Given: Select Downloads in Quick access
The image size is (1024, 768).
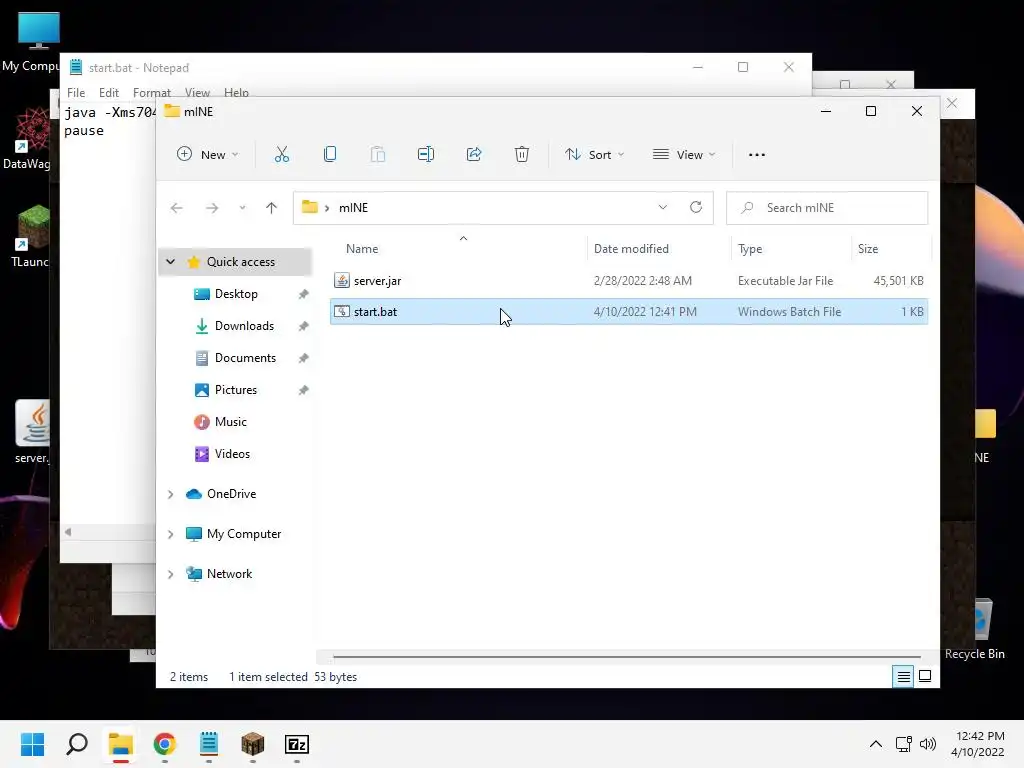Looking at the screenshot, I should point(244,326).
